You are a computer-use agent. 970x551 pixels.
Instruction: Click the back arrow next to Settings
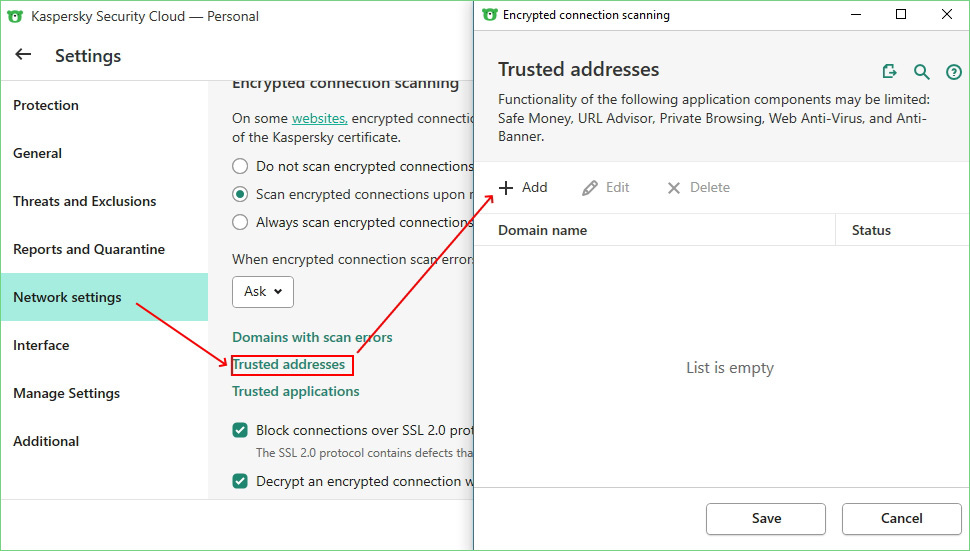23,55
